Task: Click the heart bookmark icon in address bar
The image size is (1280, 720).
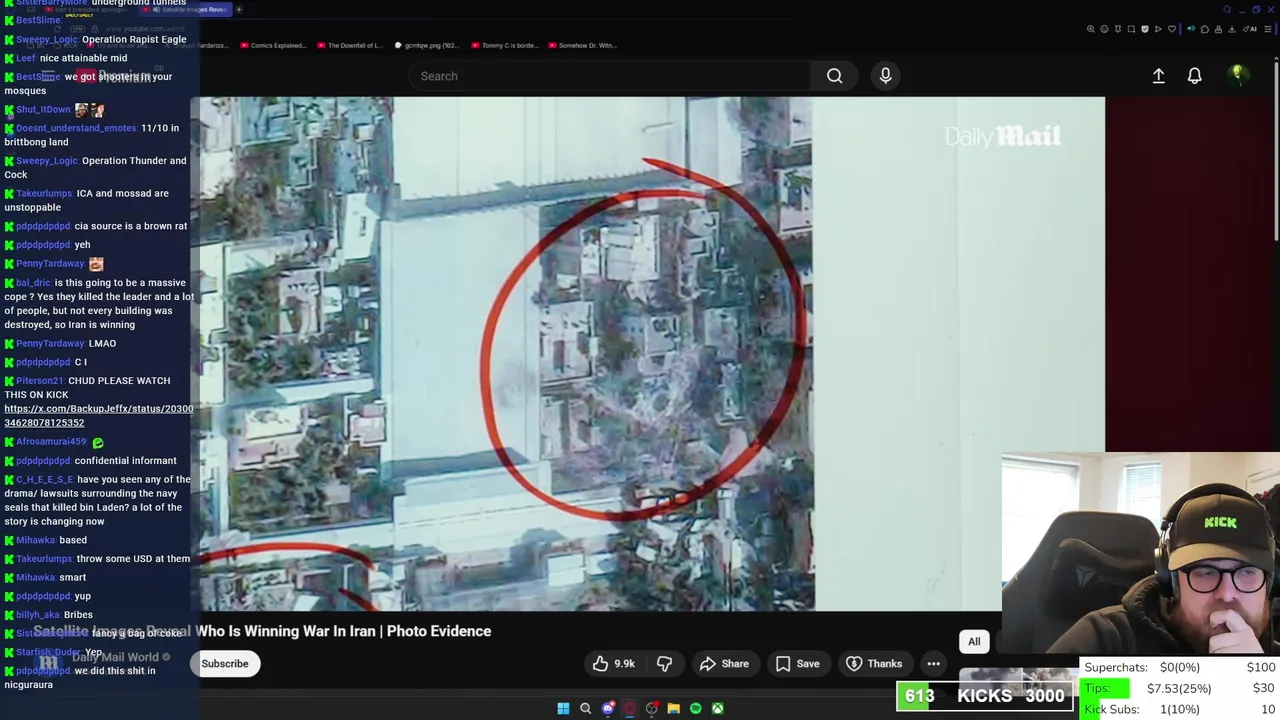Action: 1172,29
